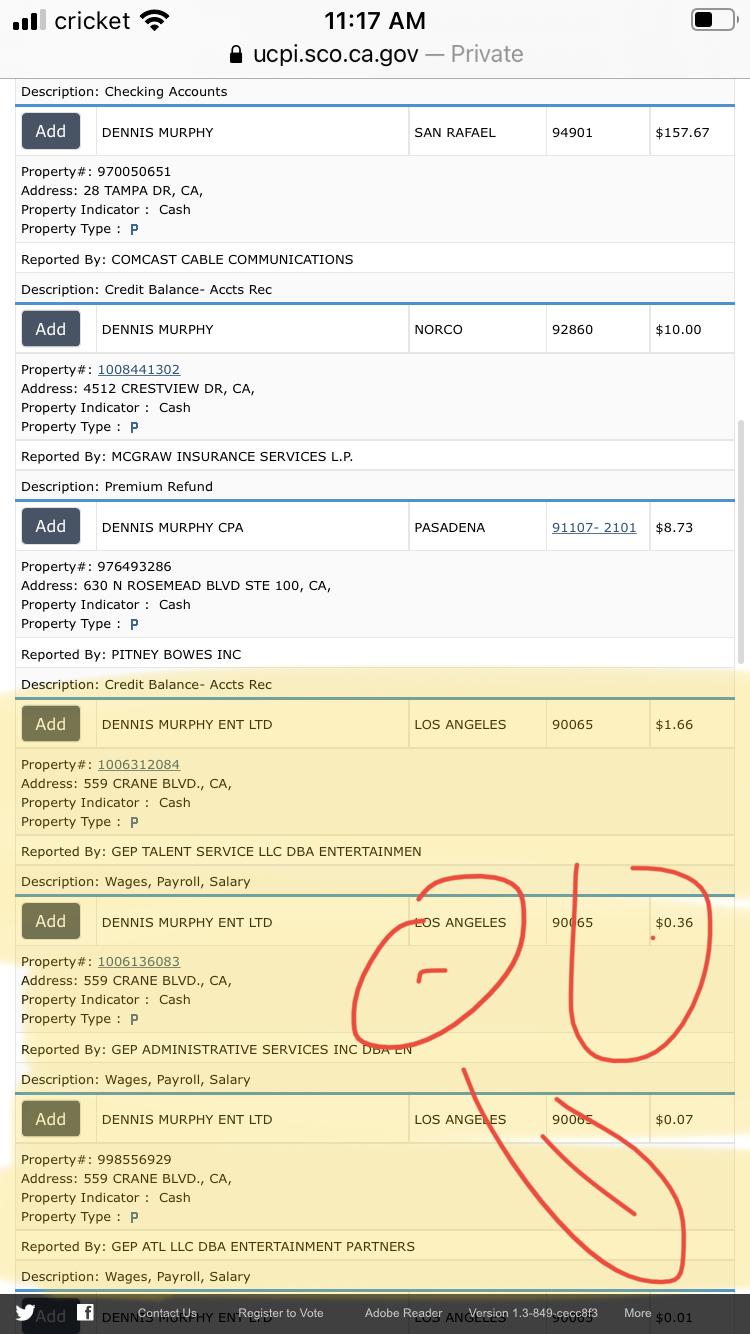Add the $0.36 Dennis Murphy Ent claim
Viewport: 750px width, 1334px height.
coord(51,921)
